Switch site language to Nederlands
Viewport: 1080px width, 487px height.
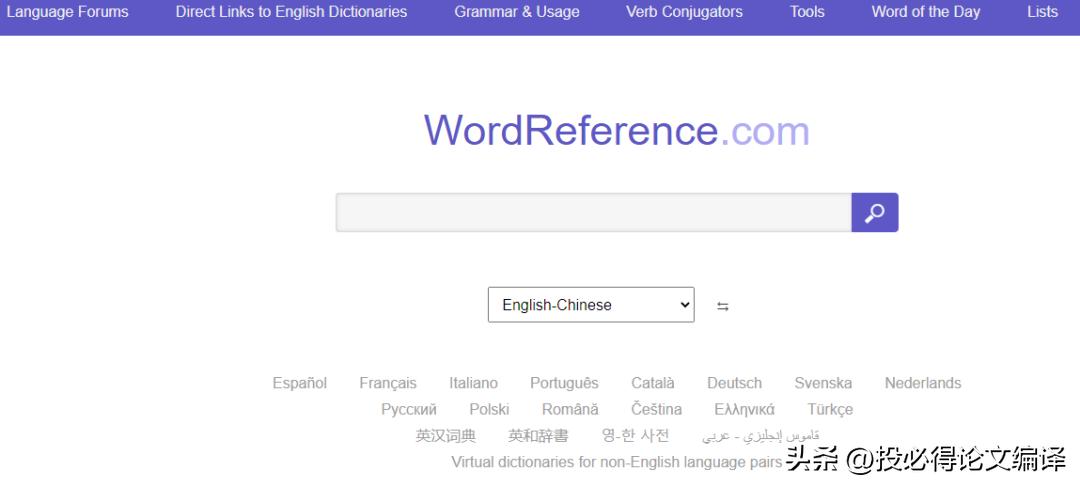[x=923, y=383]
